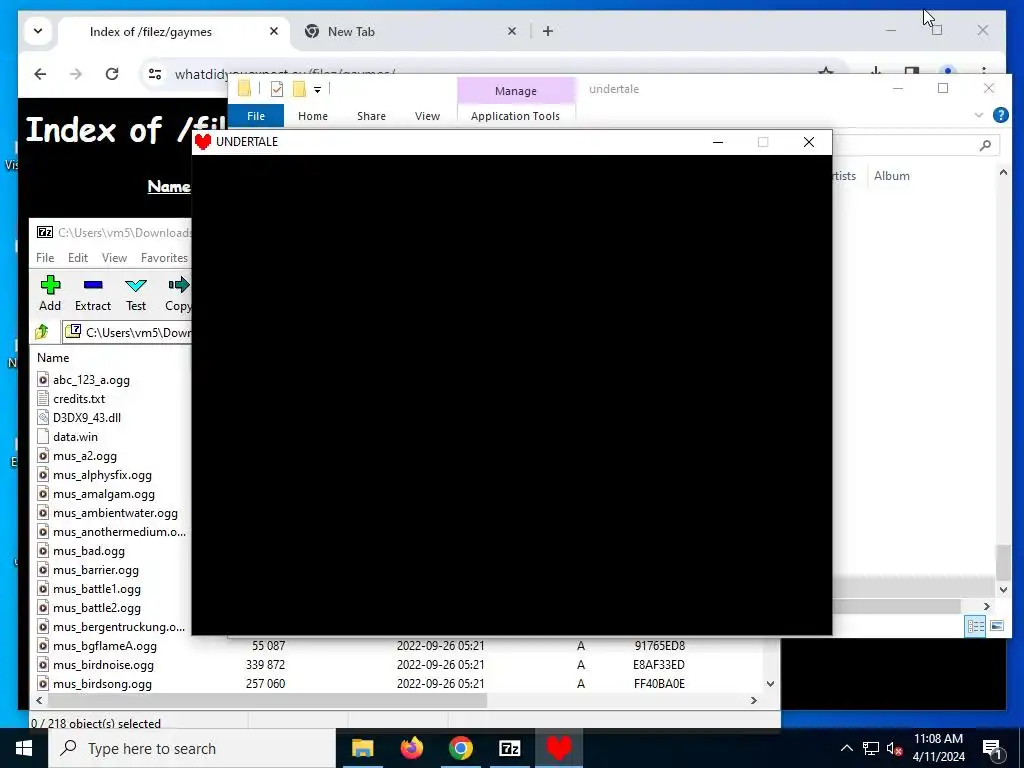Click the Explorer search magnifier icon
This screenshot has width=1024, height=768.
click(985, 145)
